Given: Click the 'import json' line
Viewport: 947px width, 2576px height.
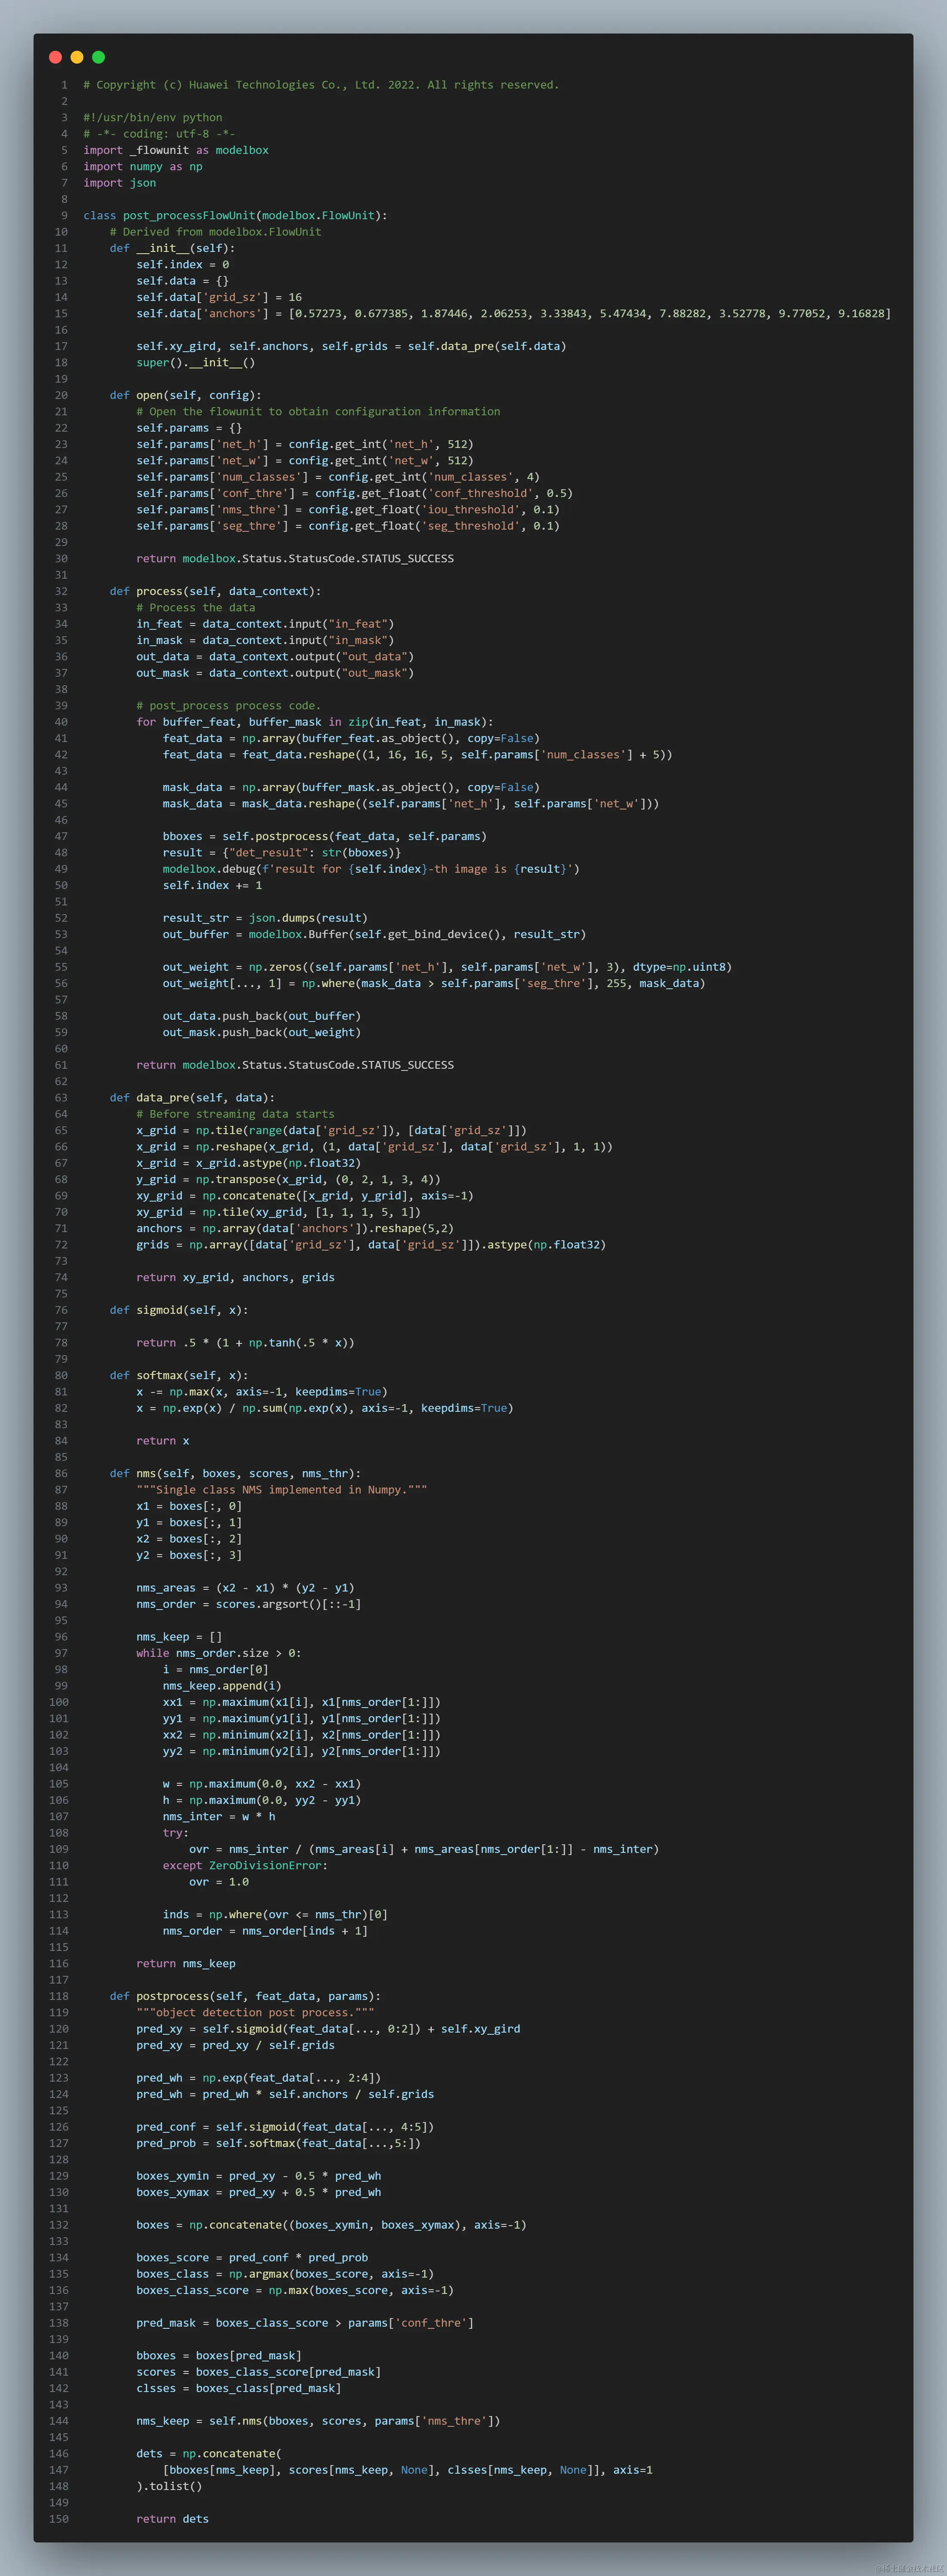Looking at the screenshot, I should [119, 183].
